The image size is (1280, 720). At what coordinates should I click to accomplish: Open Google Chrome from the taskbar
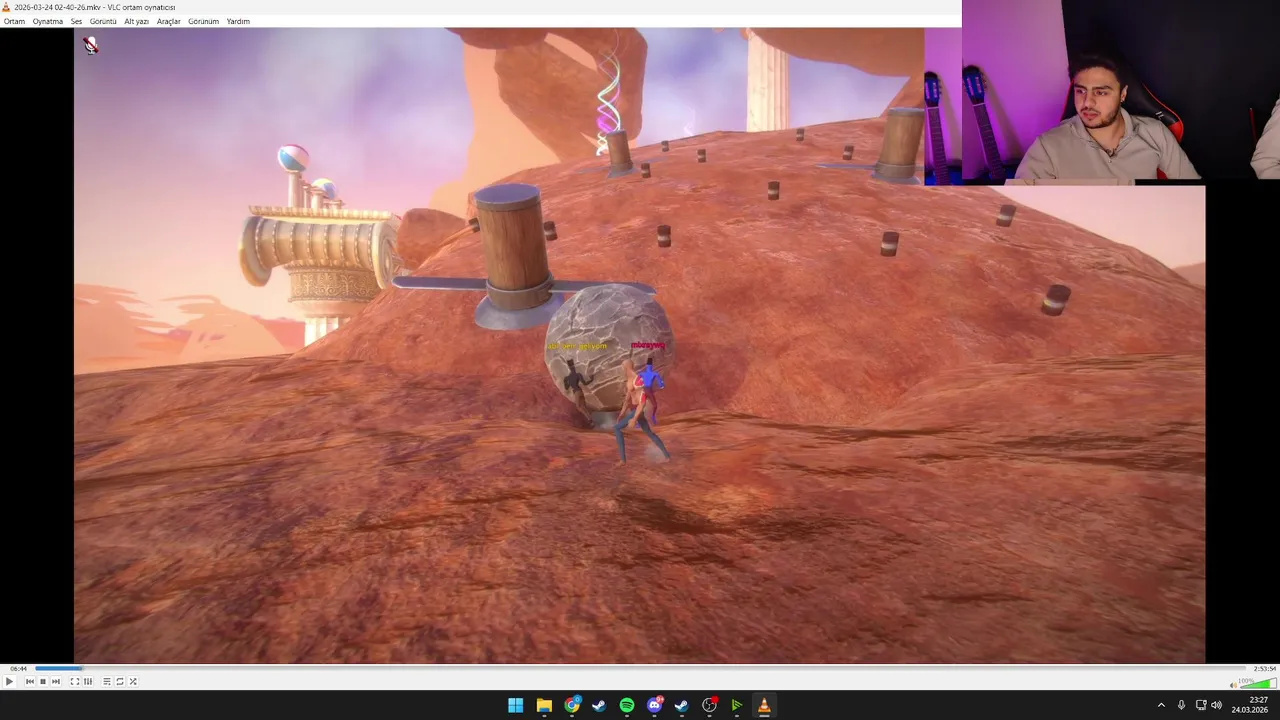click(x=572, y=705)
